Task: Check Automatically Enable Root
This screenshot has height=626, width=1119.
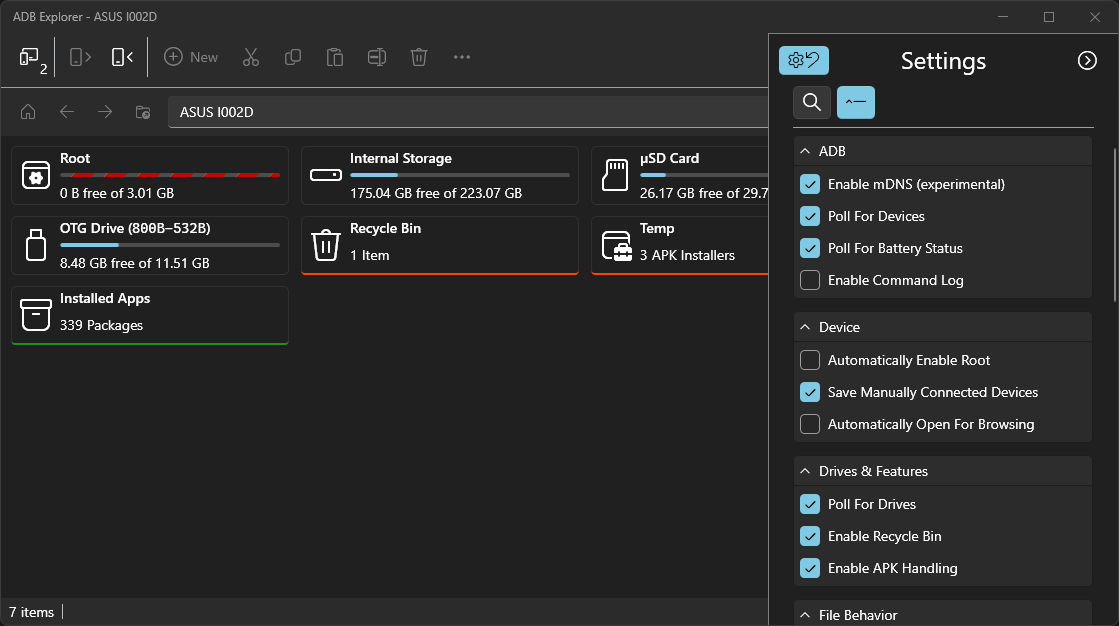Action: (810, 360)
